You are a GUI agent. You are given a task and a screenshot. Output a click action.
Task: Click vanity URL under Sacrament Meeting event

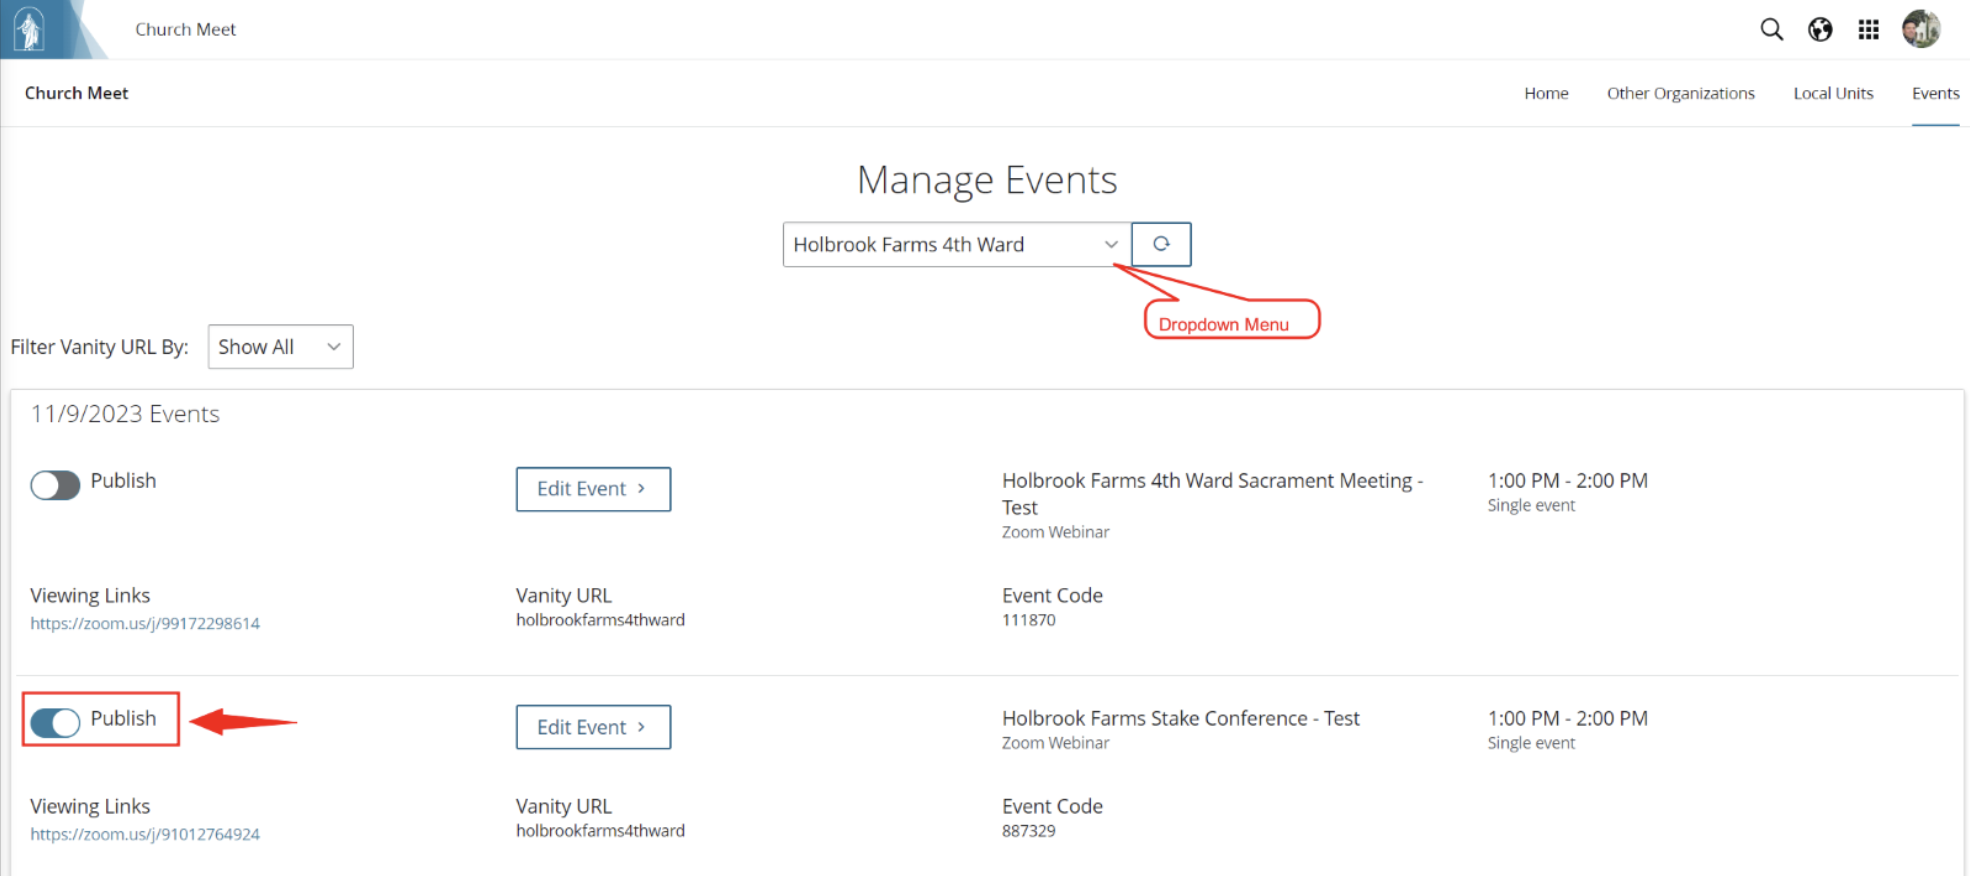pos(600,620)
